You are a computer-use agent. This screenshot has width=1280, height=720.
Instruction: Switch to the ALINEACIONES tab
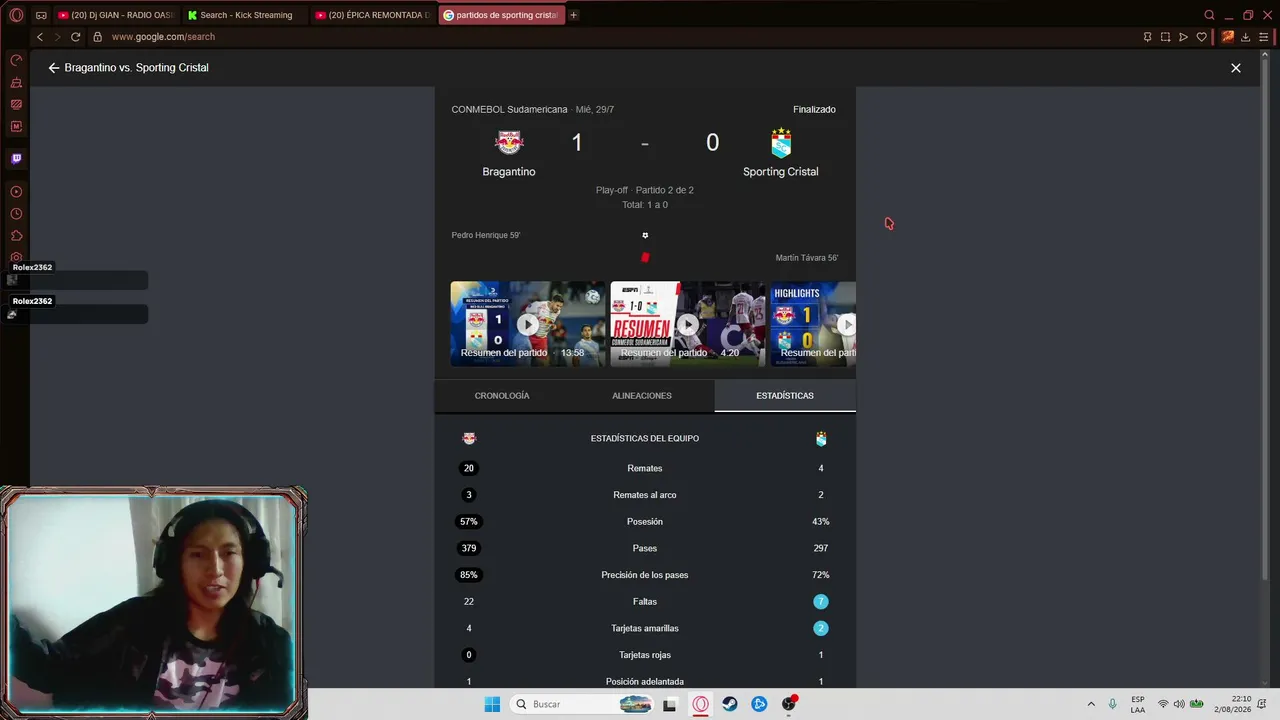click(642, 396)
